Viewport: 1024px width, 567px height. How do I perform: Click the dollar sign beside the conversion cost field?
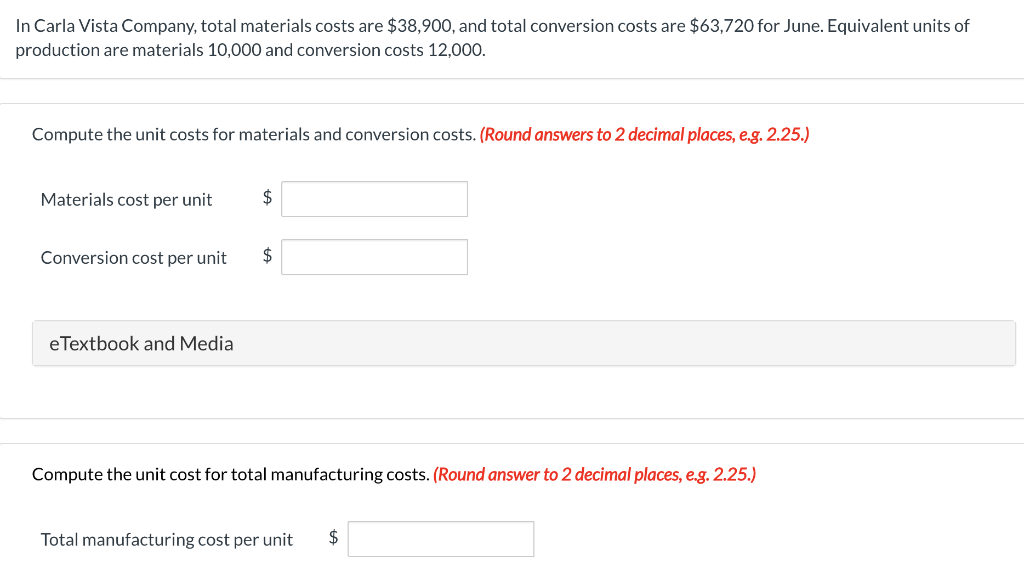point(267,257)
